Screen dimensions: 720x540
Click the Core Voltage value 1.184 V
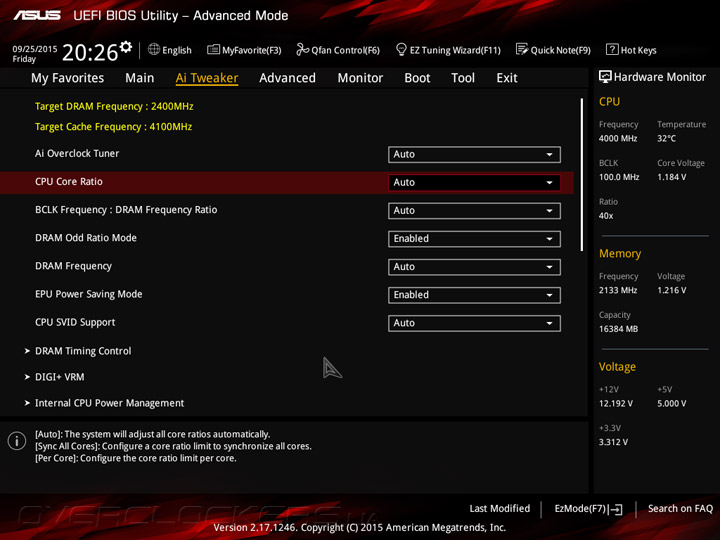click(672, 177)
